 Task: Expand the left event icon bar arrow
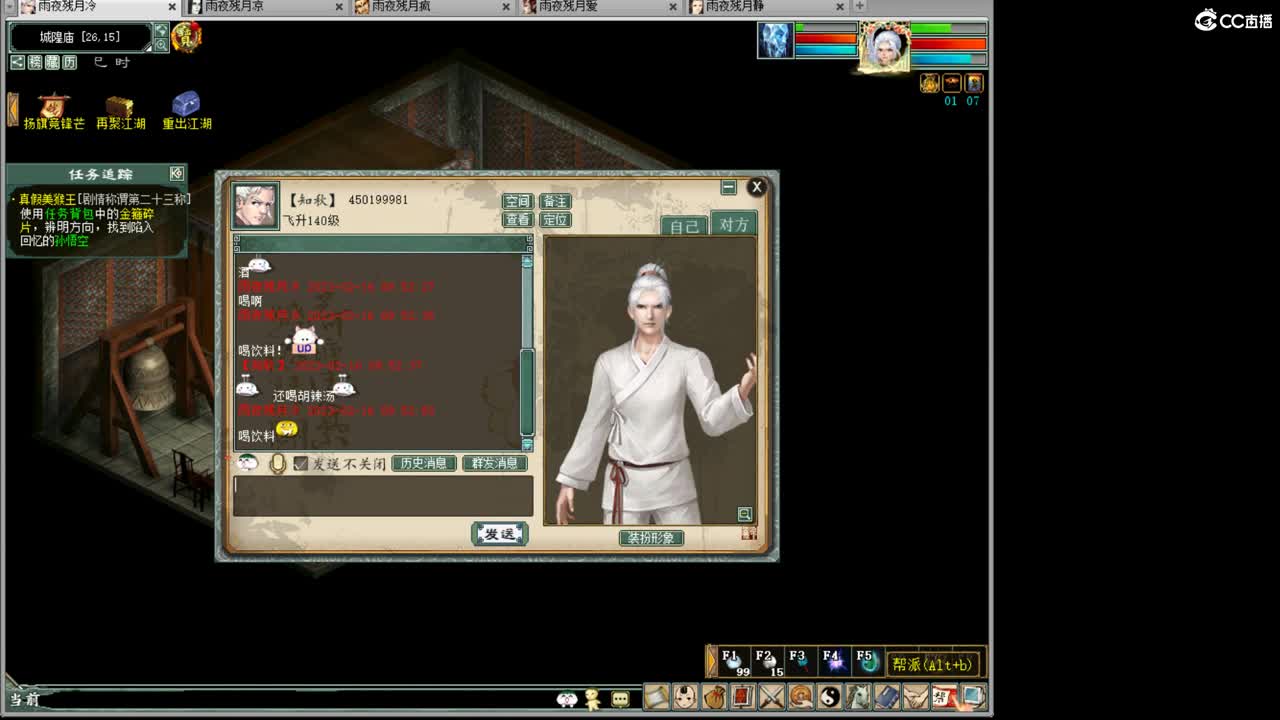coord(13,109)
